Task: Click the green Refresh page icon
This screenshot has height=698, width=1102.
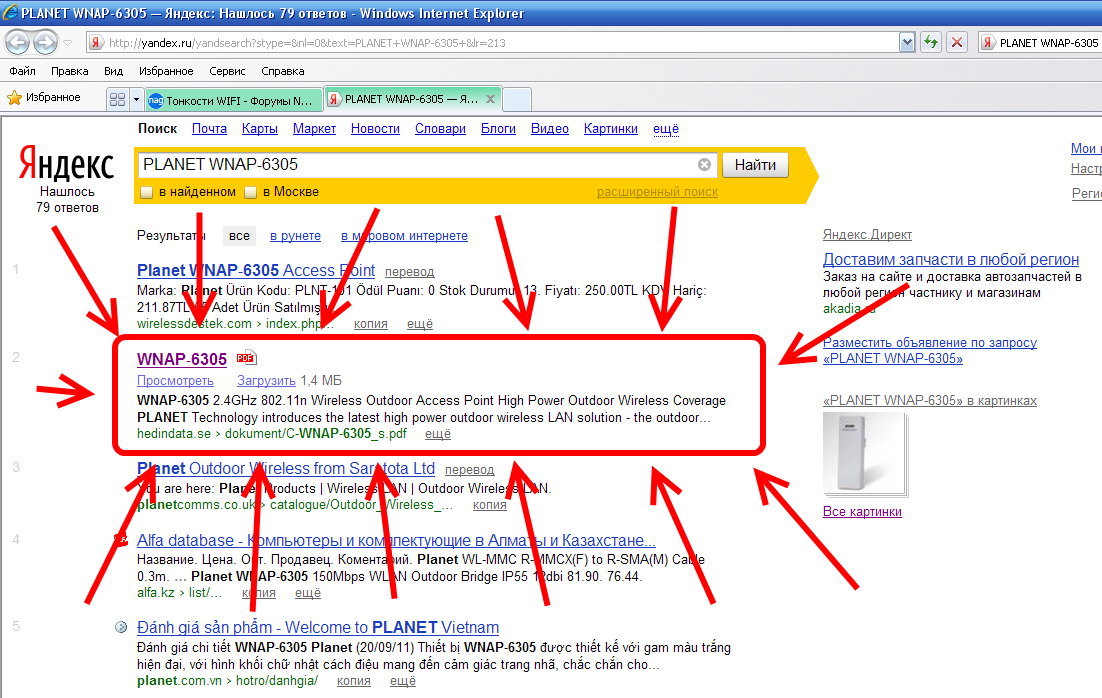Action: tap(931, 43)
